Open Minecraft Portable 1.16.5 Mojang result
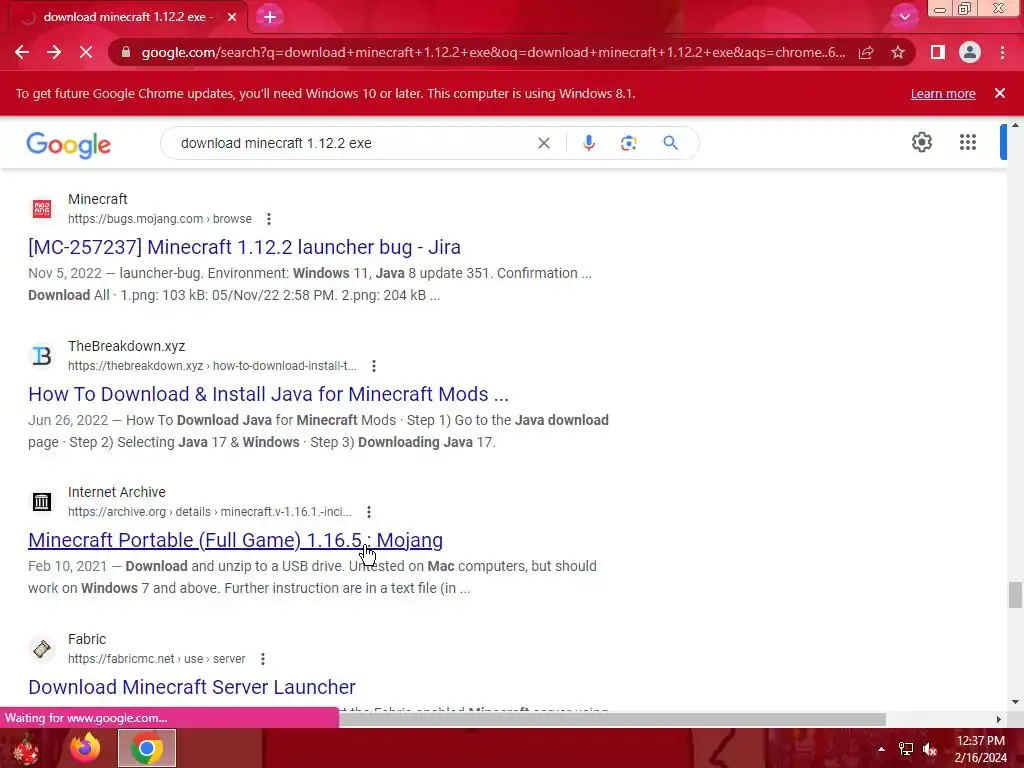This screenshot has width=1024, height=768. click(235, 540)
